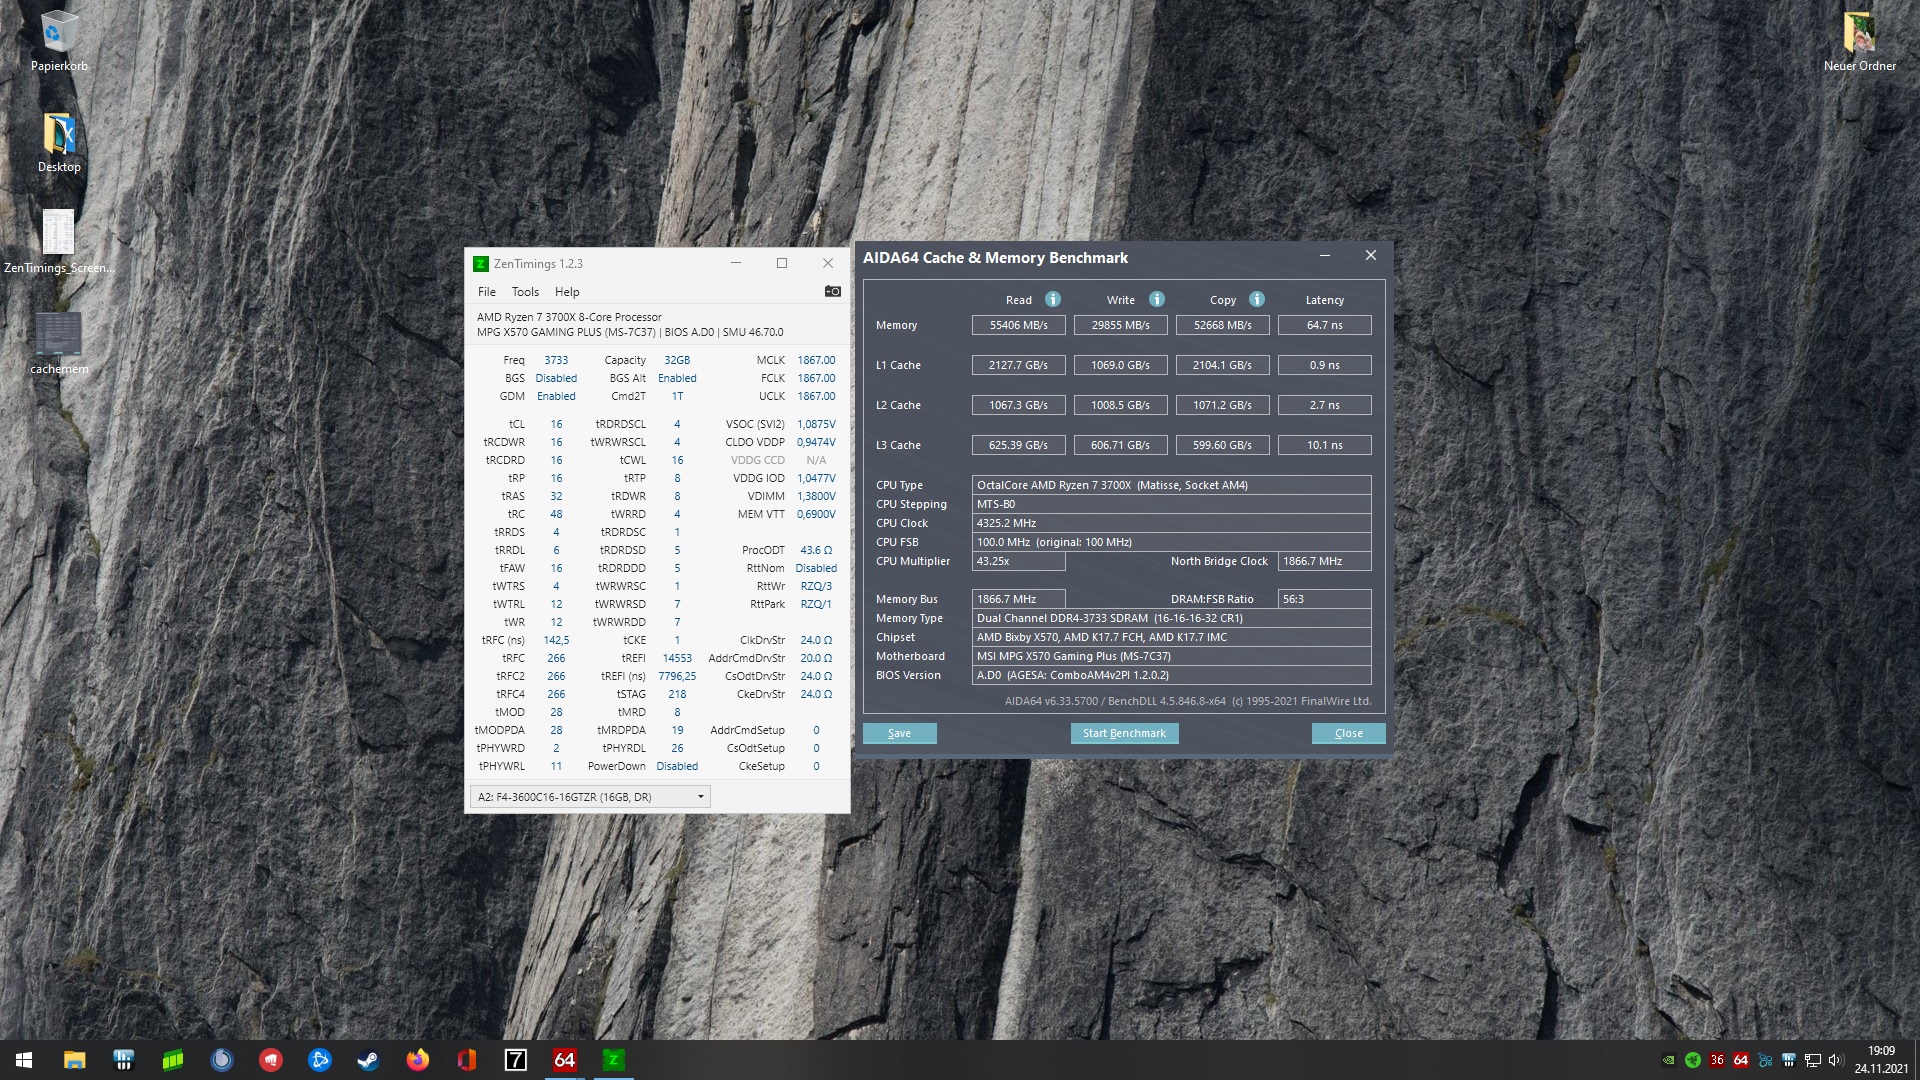The width and height of the screenshot is (1920, 1080).
Task: Open the volume control in system tray
Action: pos(1836,1060)
